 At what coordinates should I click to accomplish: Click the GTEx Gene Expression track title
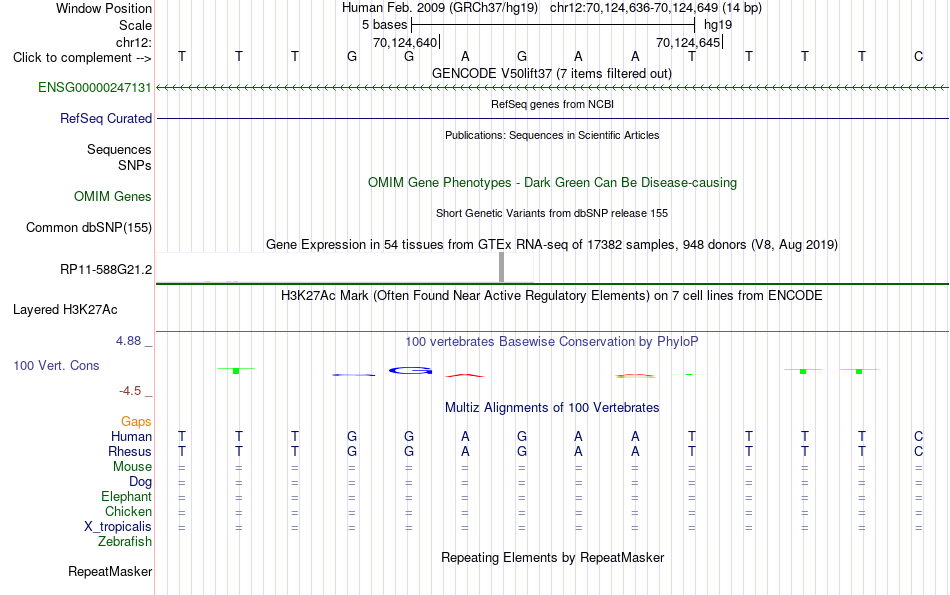552,244
